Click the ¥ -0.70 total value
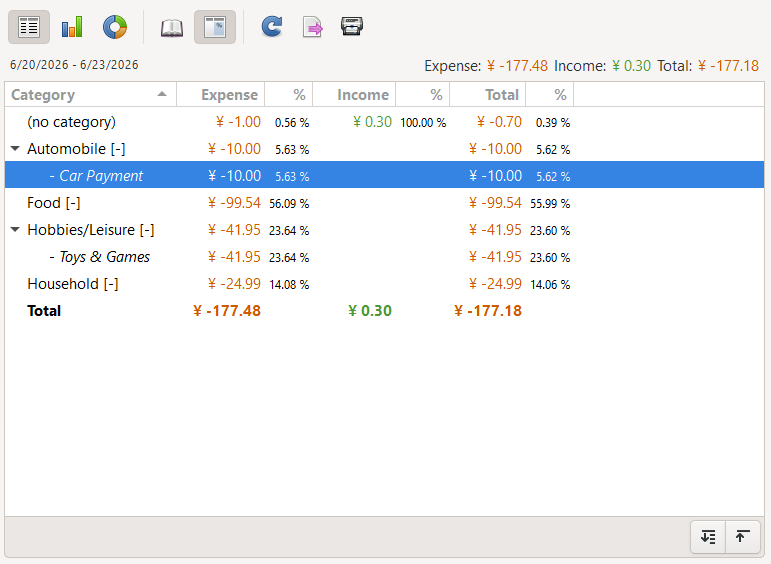The height and width of the screenshot is (564, 771). click(499, 122)
